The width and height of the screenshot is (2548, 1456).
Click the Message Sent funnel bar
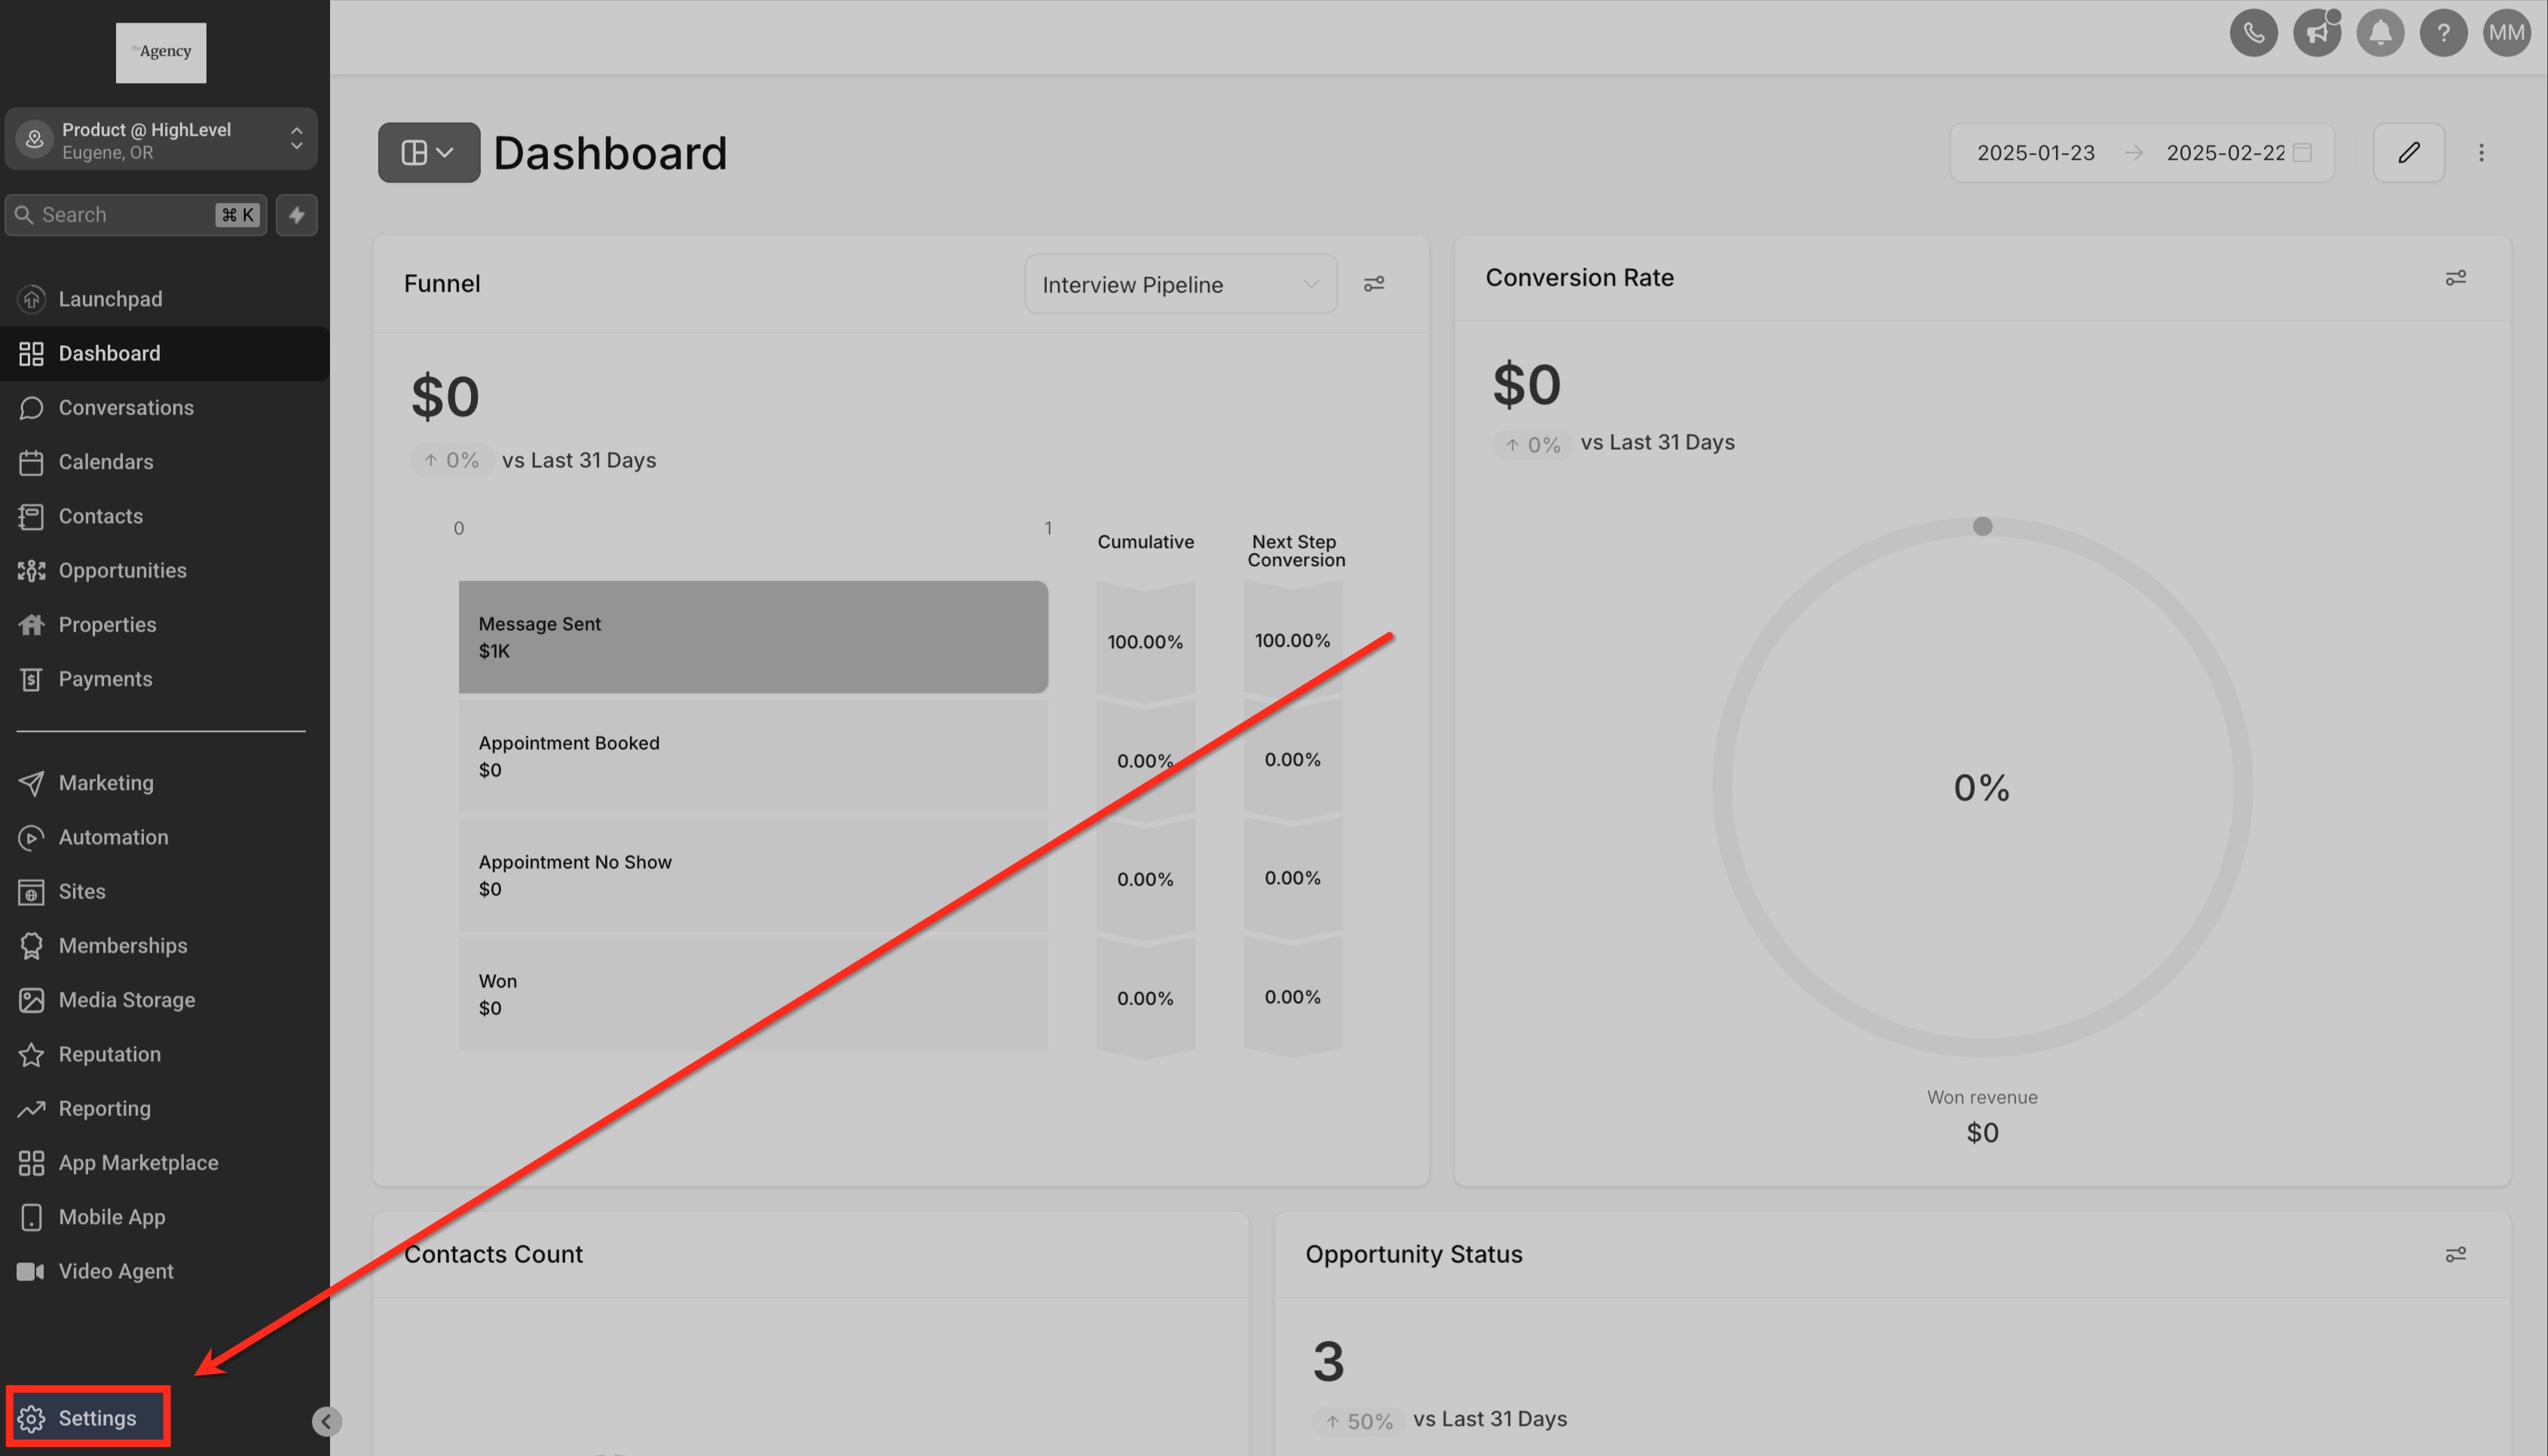point(752,637)
